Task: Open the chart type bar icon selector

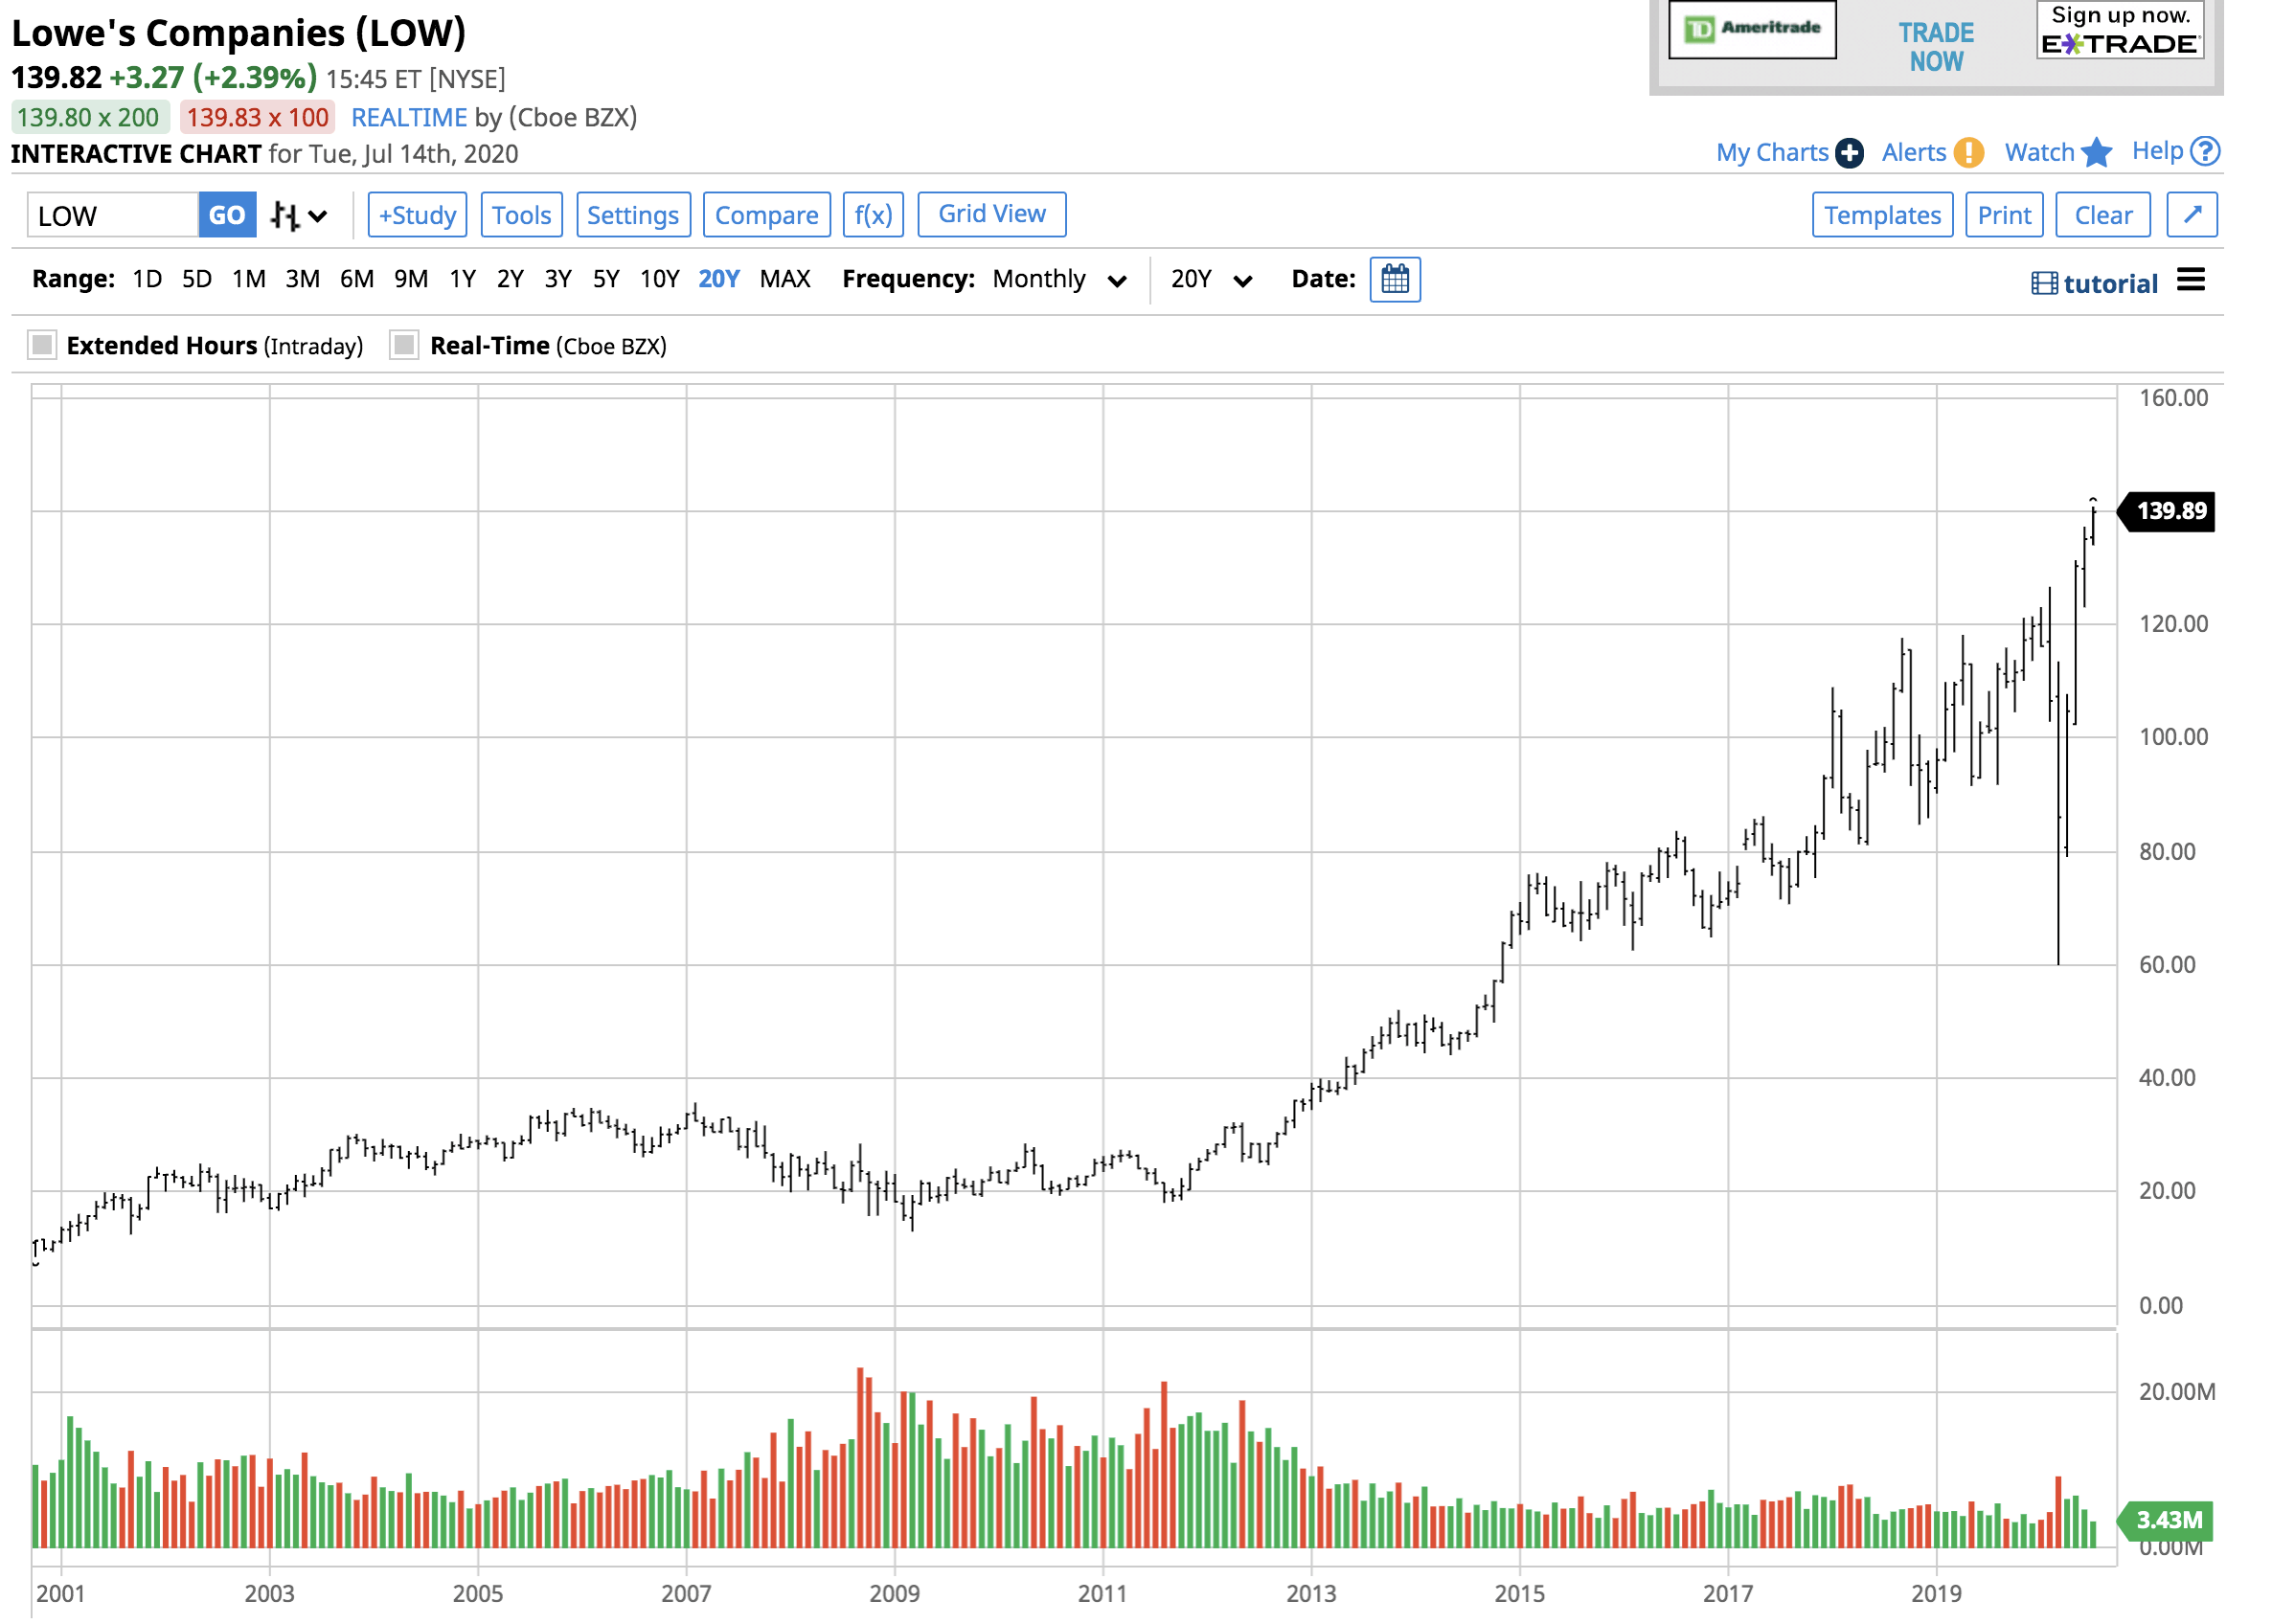Action: [x=298, y=216]
